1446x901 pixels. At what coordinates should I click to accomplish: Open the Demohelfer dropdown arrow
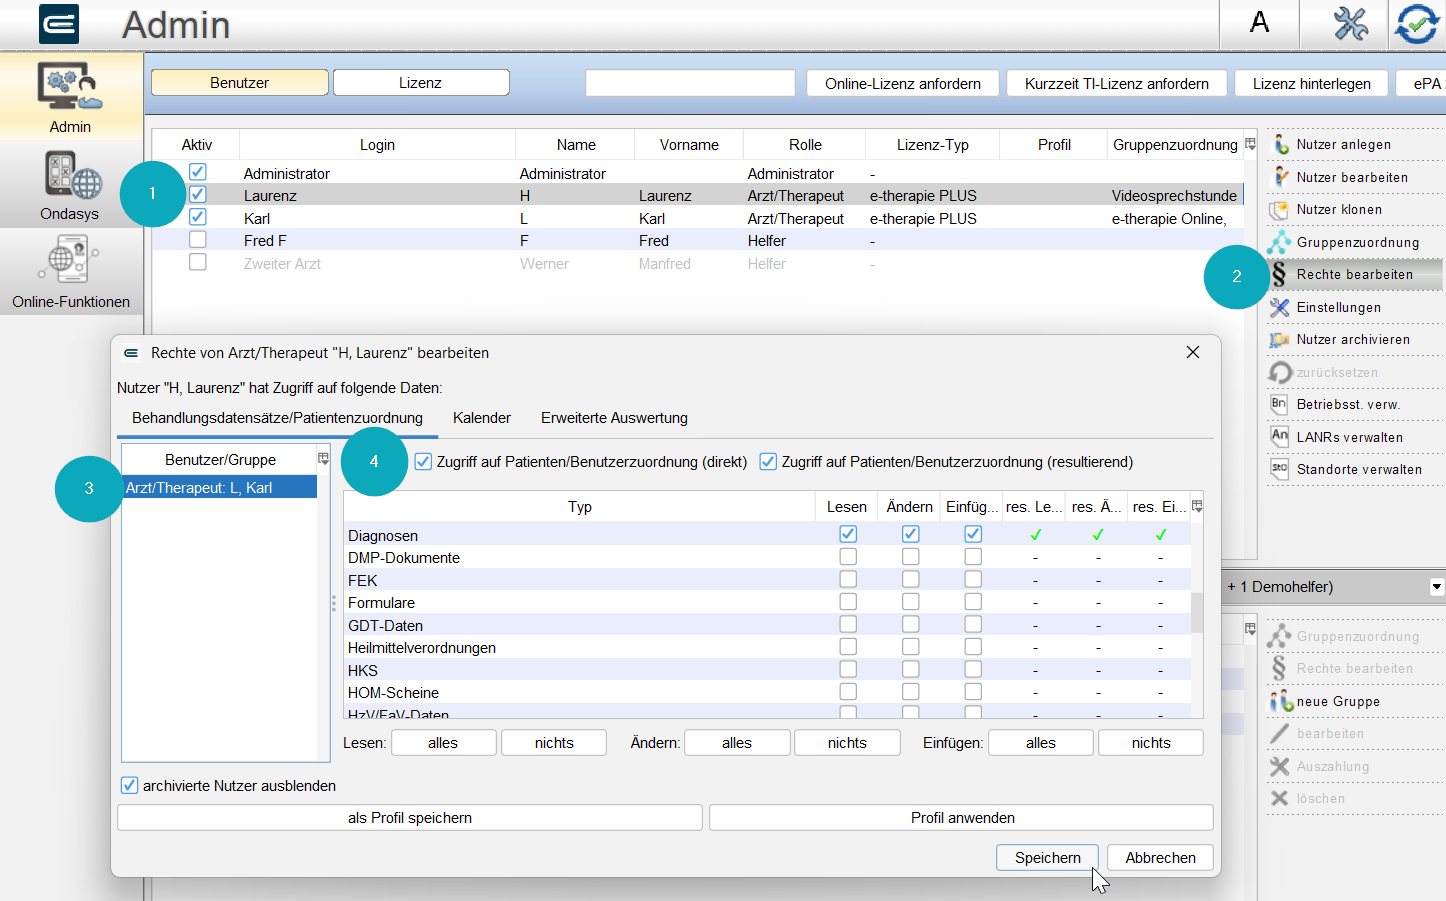pyautogui.click(x=1437, y=587)
